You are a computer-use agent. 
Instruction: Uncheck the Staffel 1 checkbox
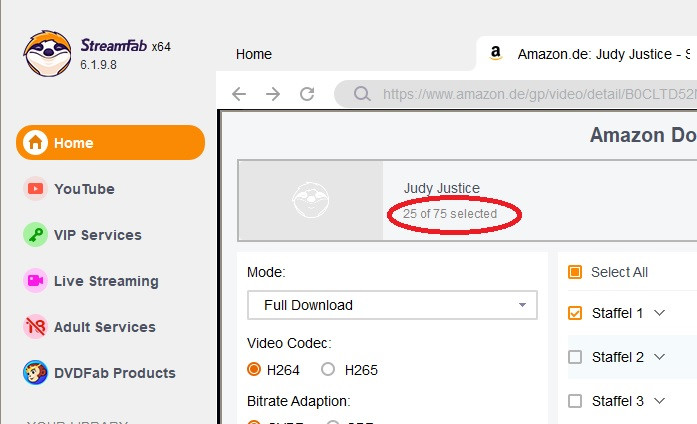(575, 313)
